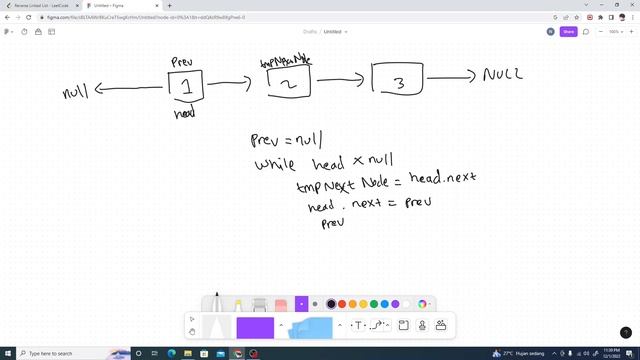Open the FigJam help button
Viewport: 640px width, 360px height.
coord(626,333)
